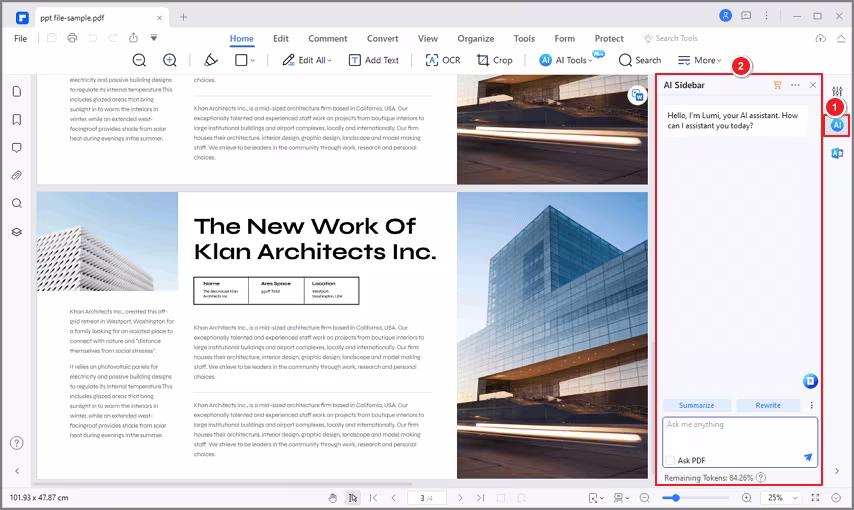Open the bookmarks panel in left sidebar
This screenshot has height=510, width=854.
coord(17,119)
